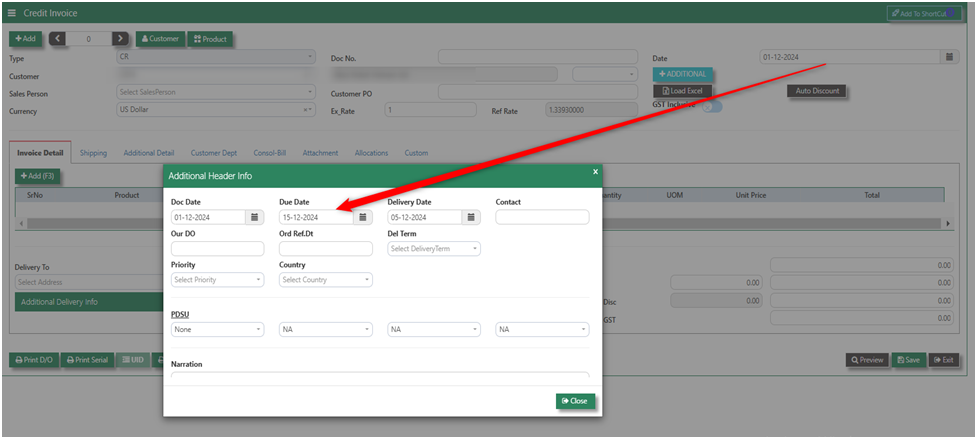Switch to Attachment tab

pos(320,153)
